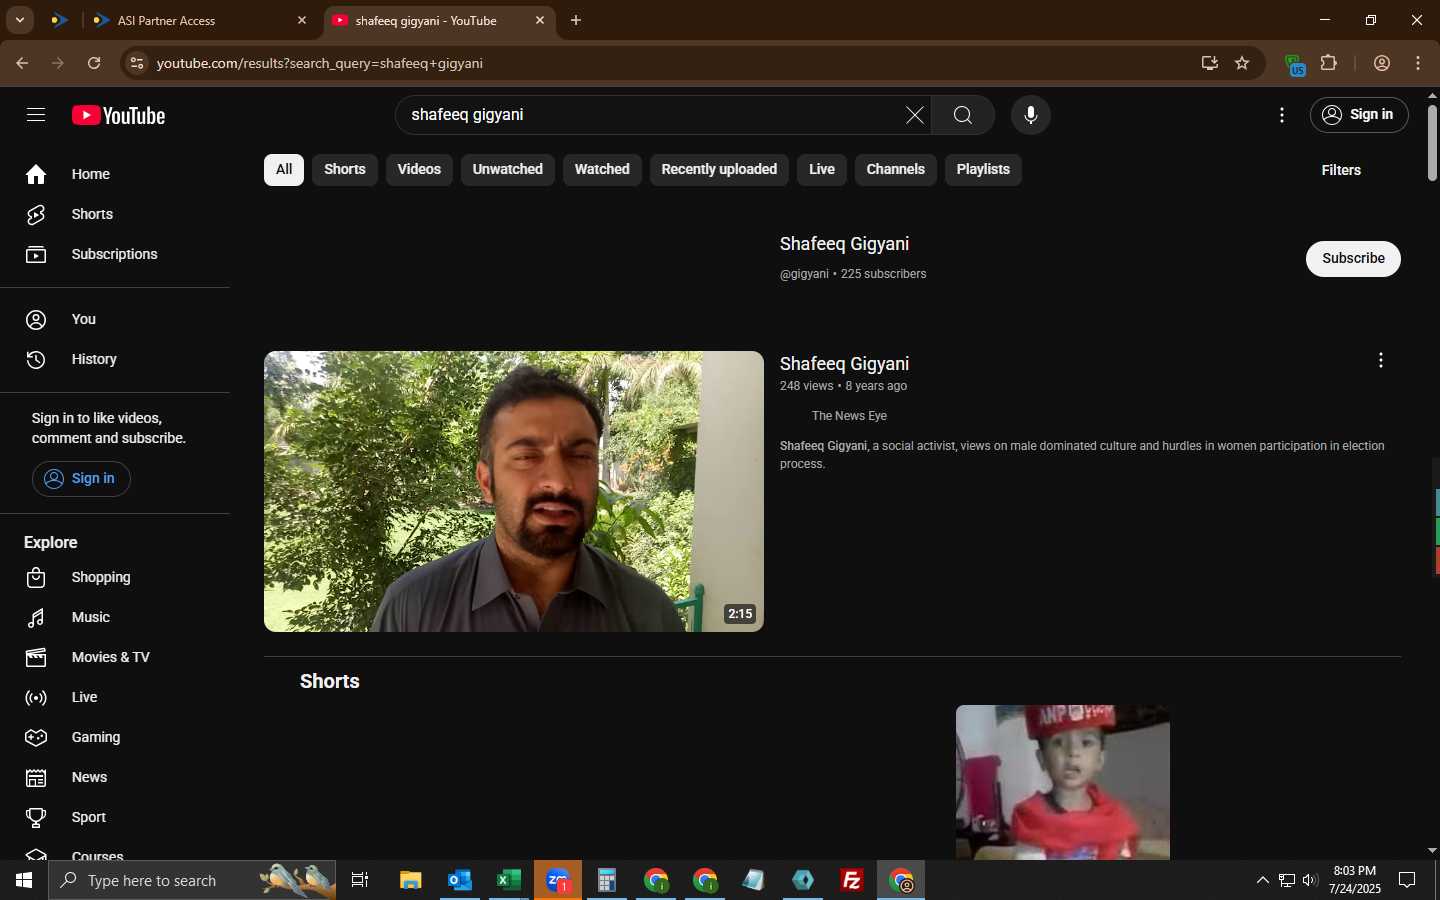Open the tab search dropdown arrow
This screenshot has width=1440, height=900.
pos(19,20)
